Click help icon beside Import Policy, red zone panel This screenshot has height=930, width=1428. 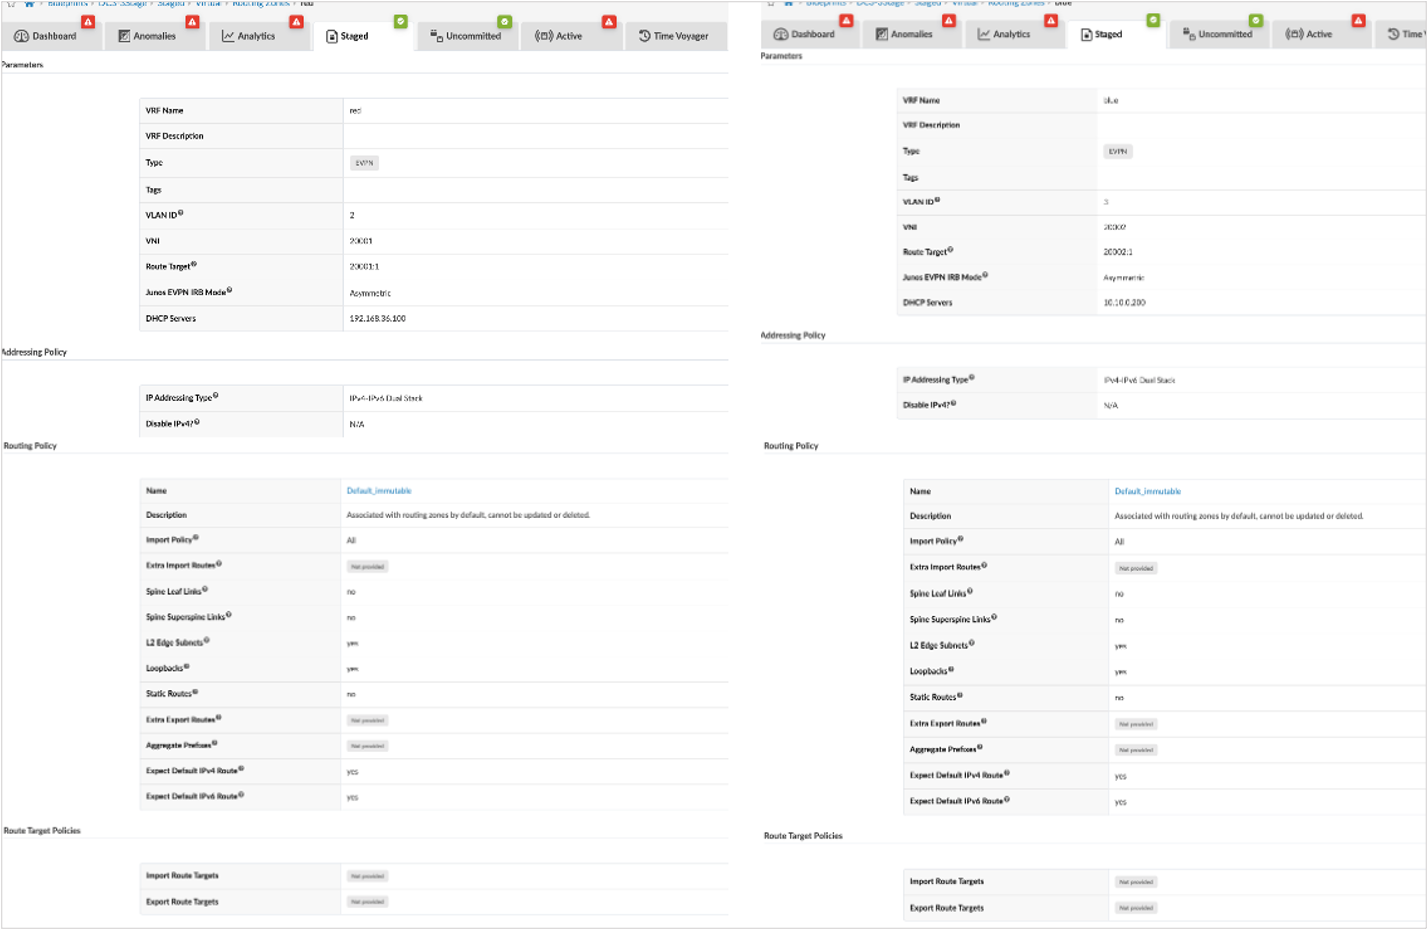pyautogui.click(x=196, y=538)
